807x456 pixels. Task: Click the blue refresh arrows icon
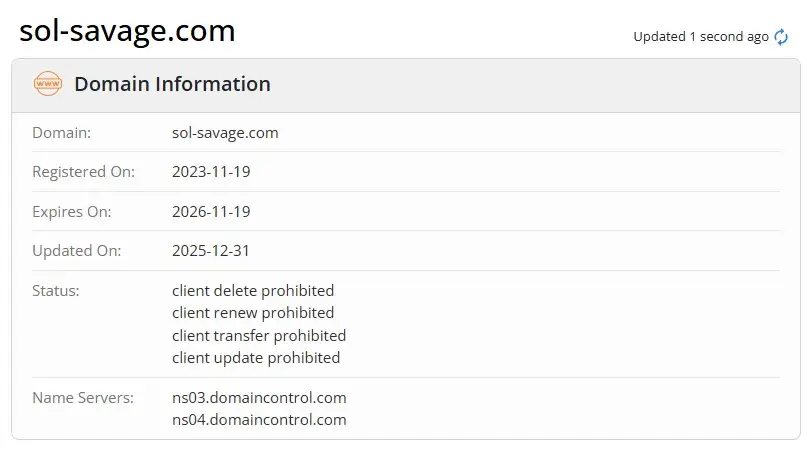781,37
